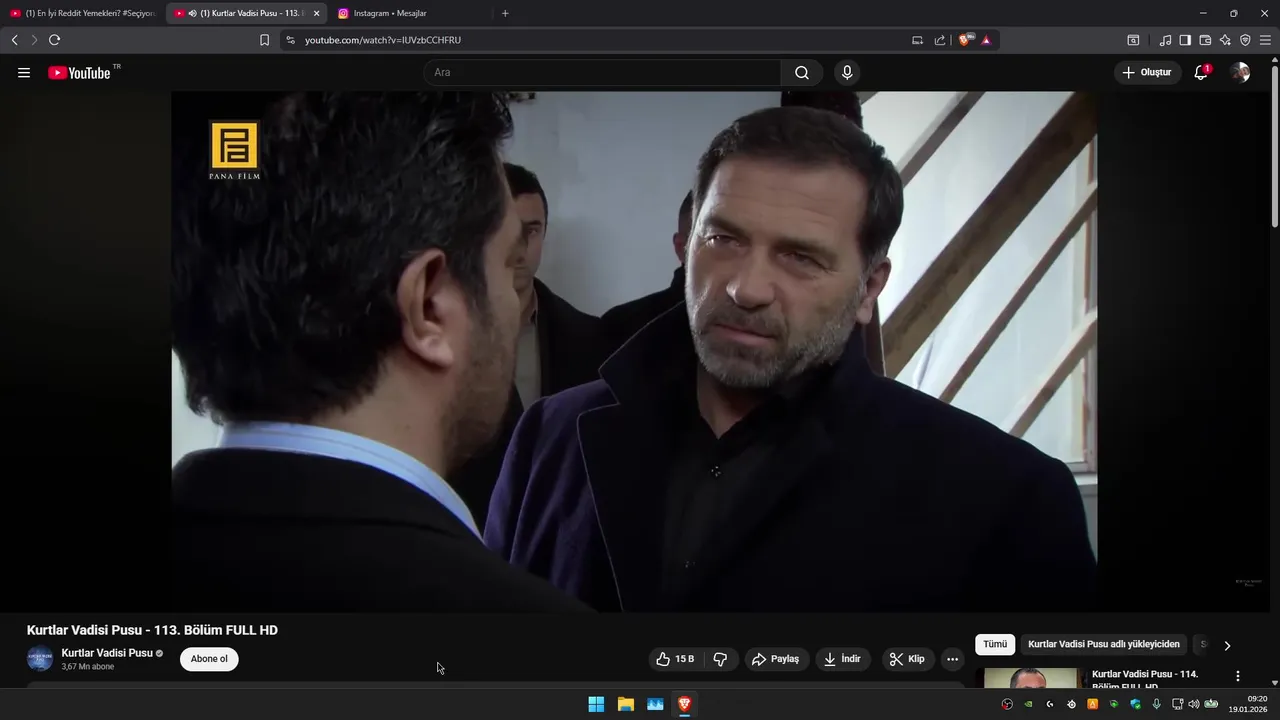Click the video title Kurtlar Vadisi Pusu - 113. Bölüm
Image resolution: width=1280 pixels, height=720 pixels.
click(152, 630)
